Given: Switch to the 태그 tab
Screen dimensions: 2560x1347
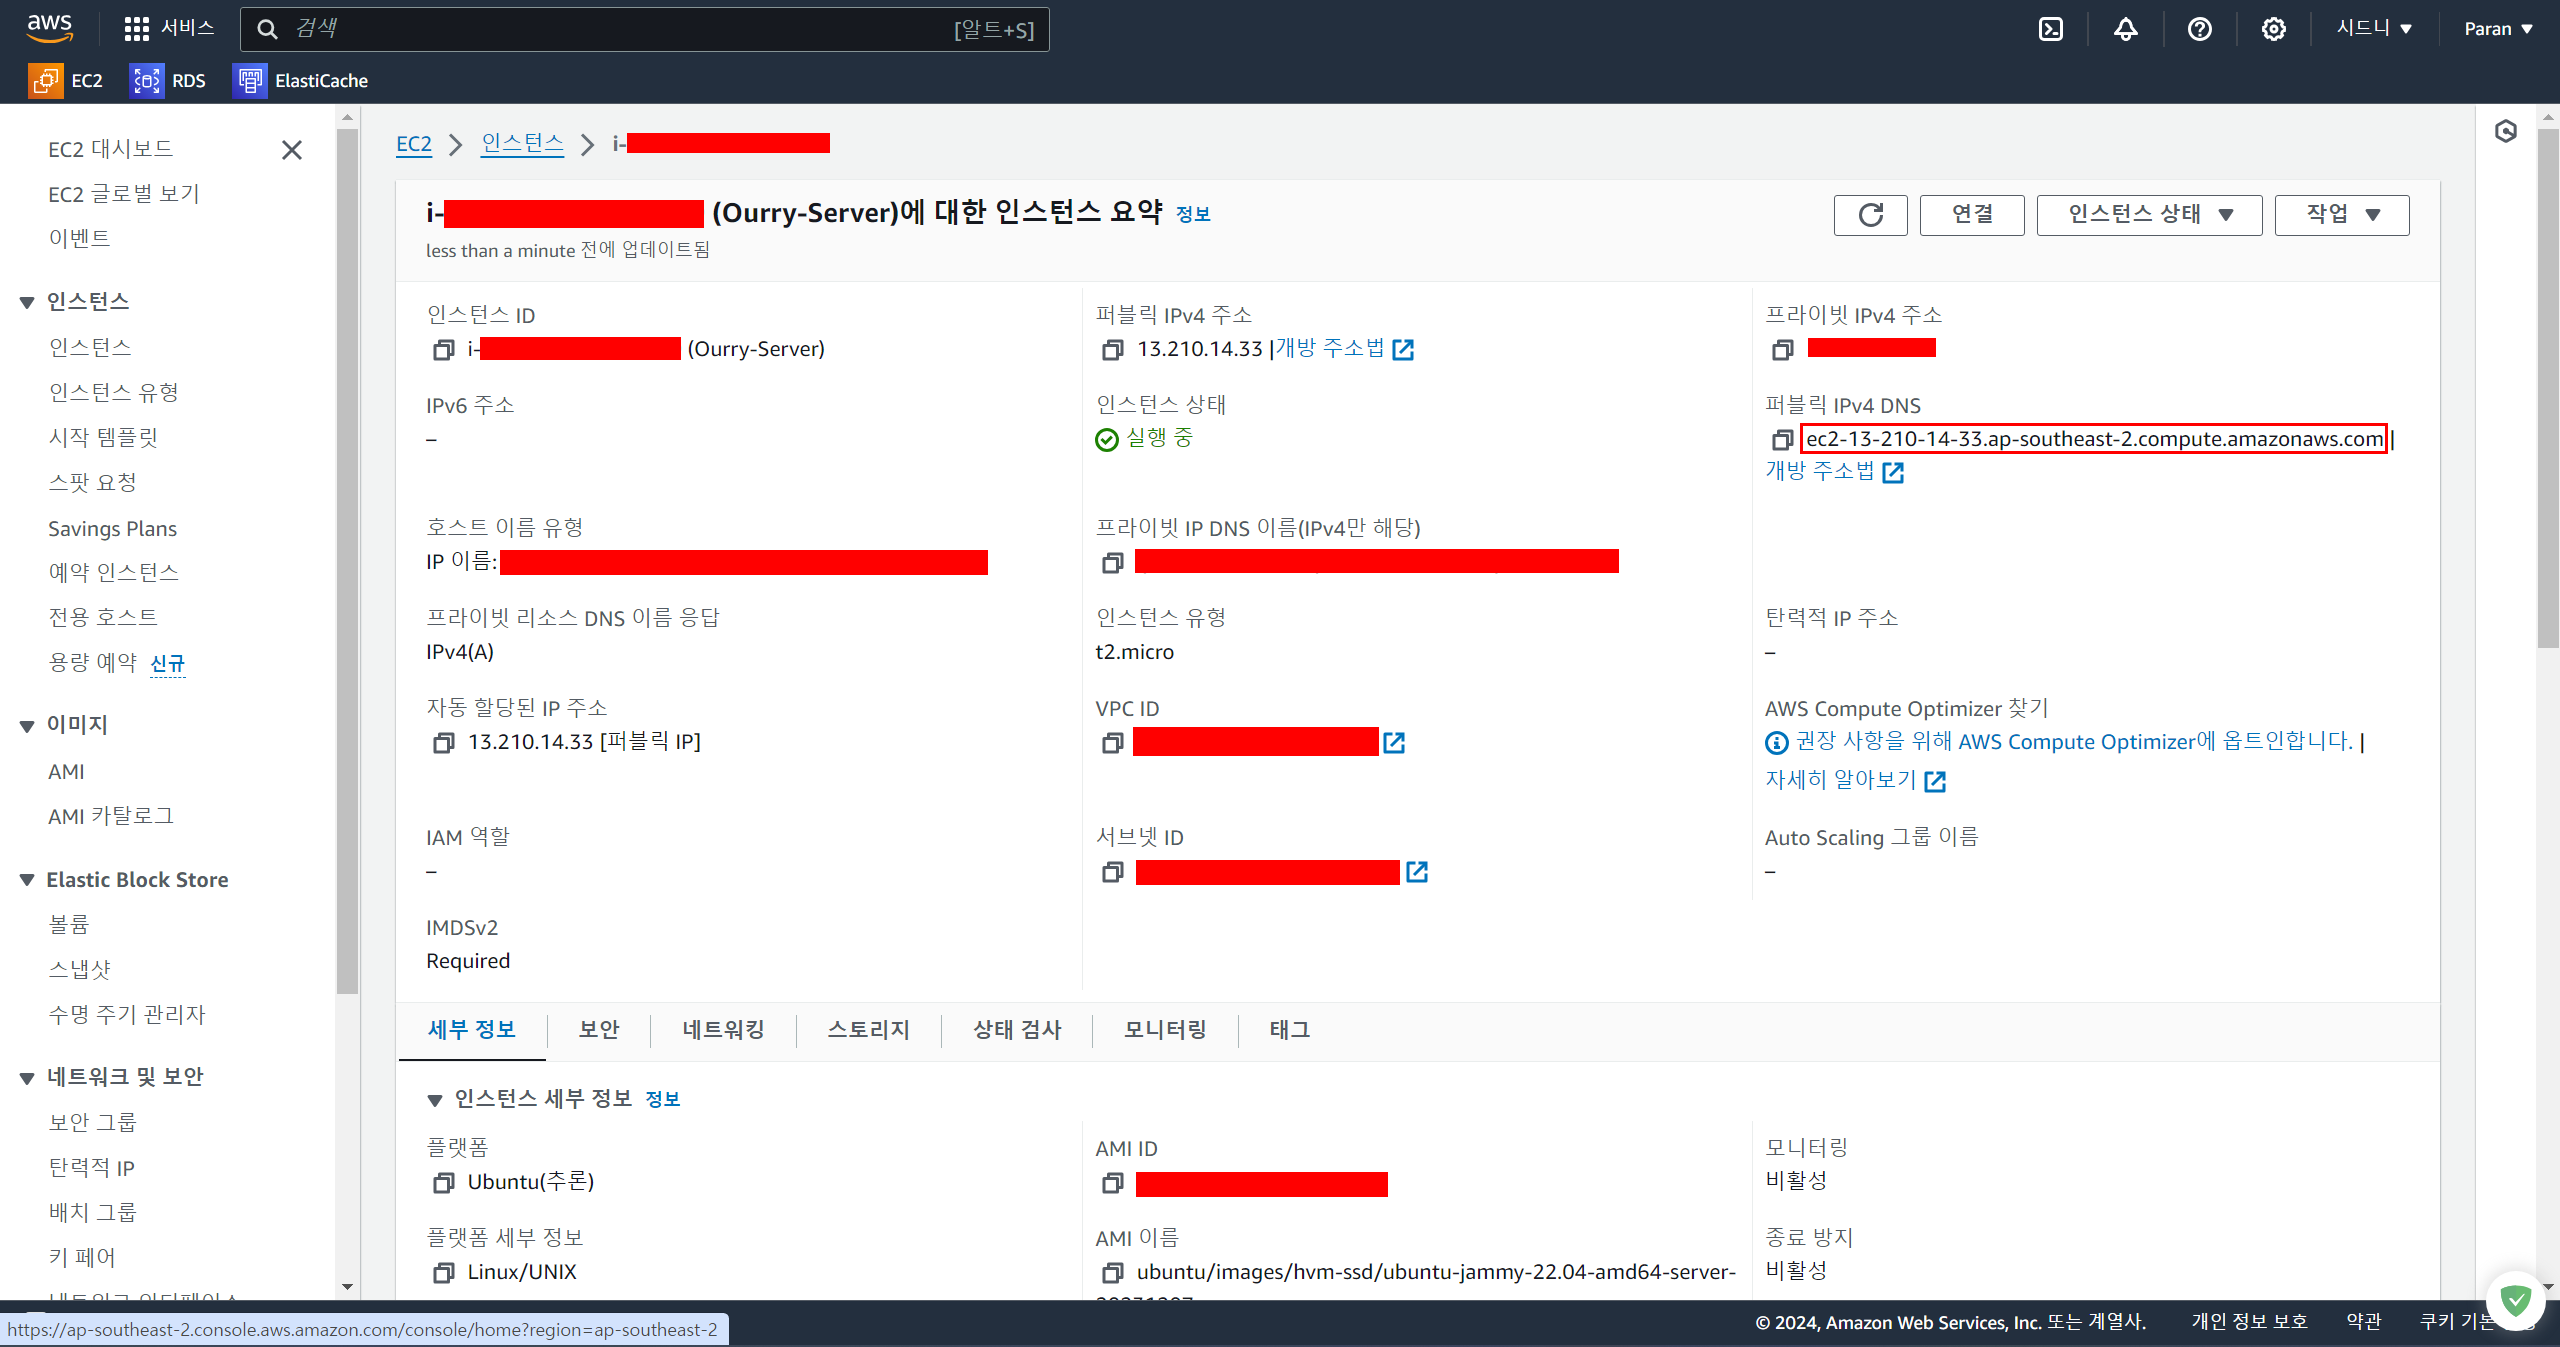Looking at the screenshot, I should [1290, 1030].
